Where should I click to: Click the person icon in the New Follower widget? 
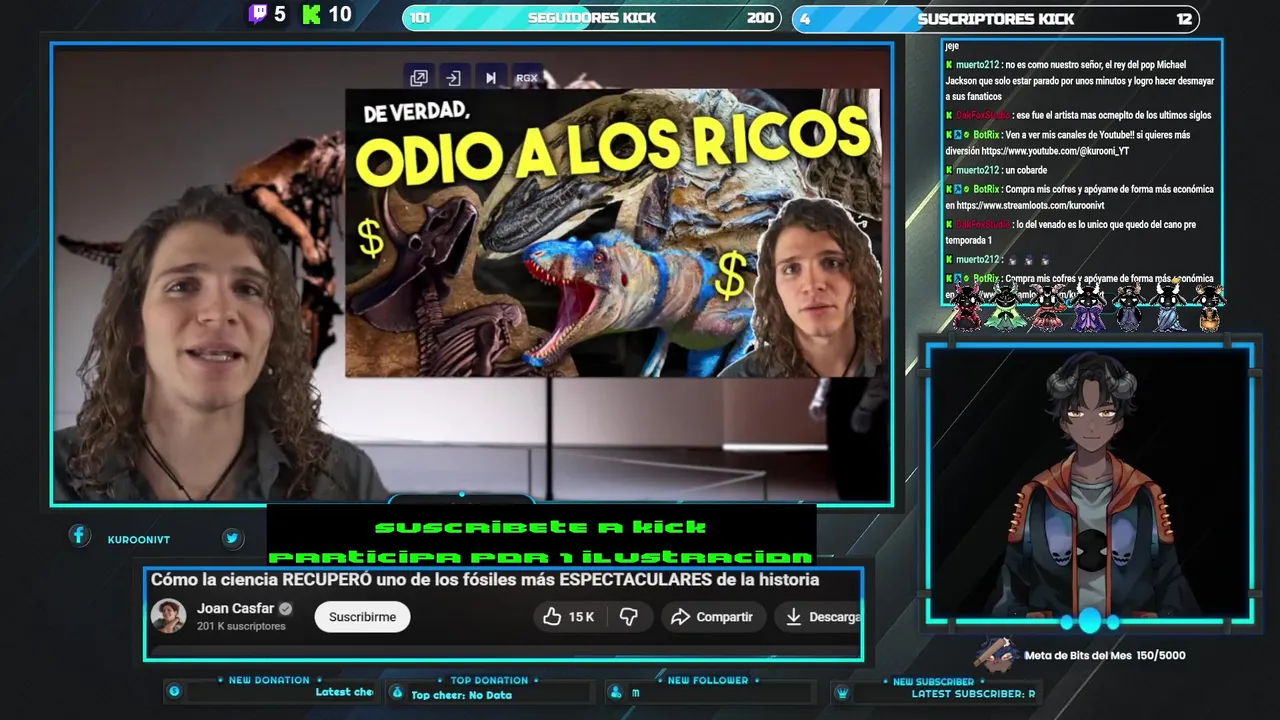[x=616, y=692]
